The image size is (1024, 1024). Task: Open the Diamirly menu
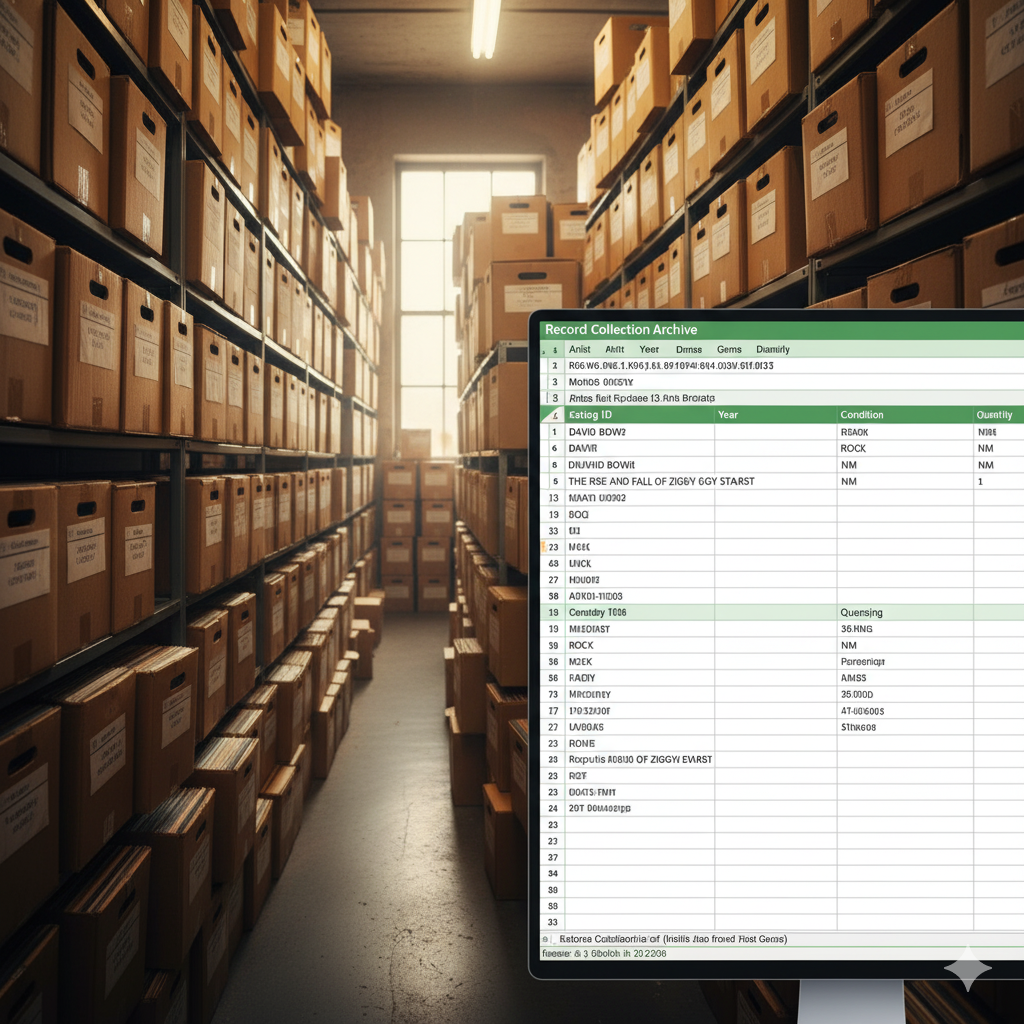pos(772,349)
